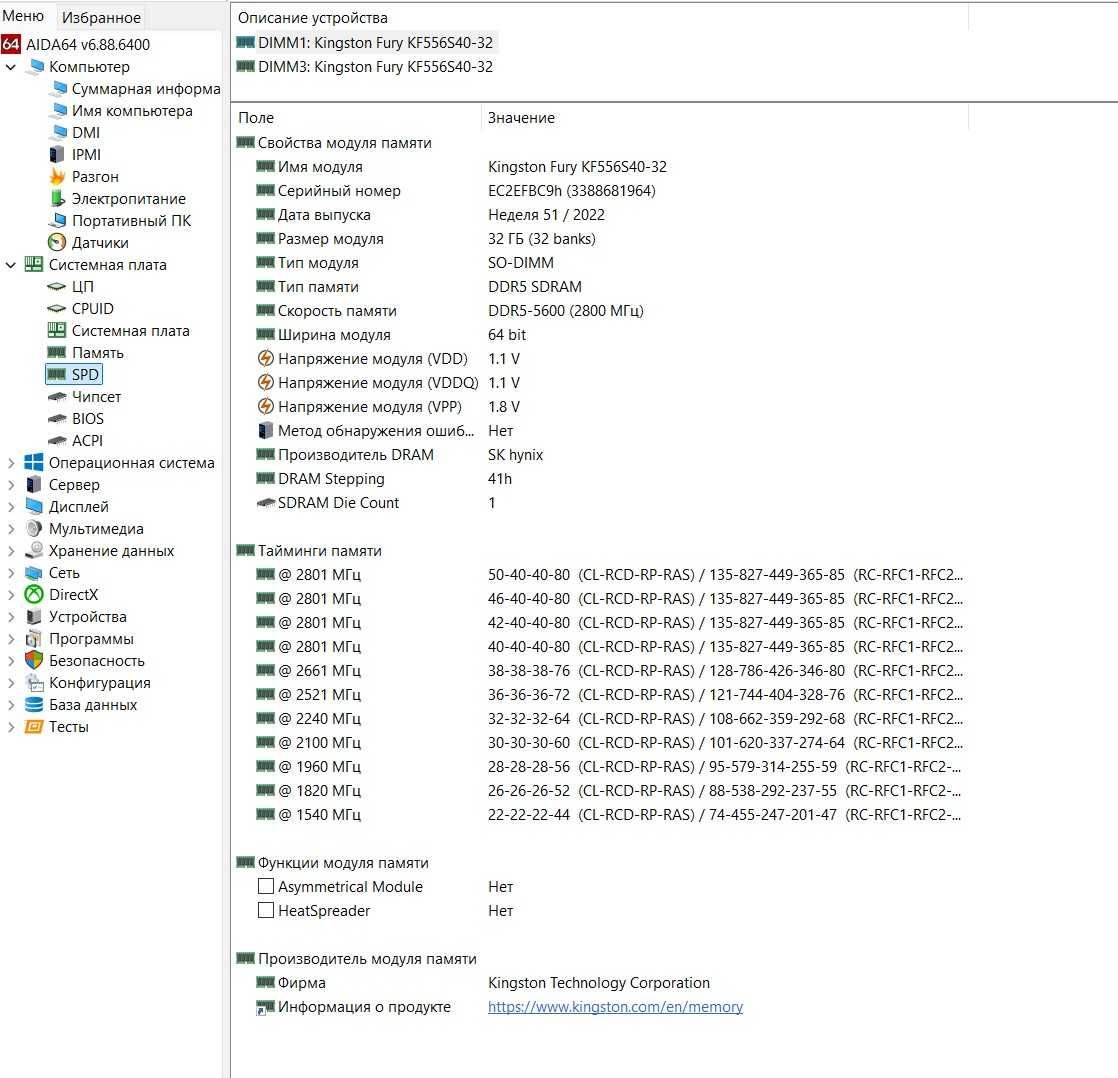The image size is (1118, 1078).
Task: Open the Суммарная информация page
Action: (146, 88)
